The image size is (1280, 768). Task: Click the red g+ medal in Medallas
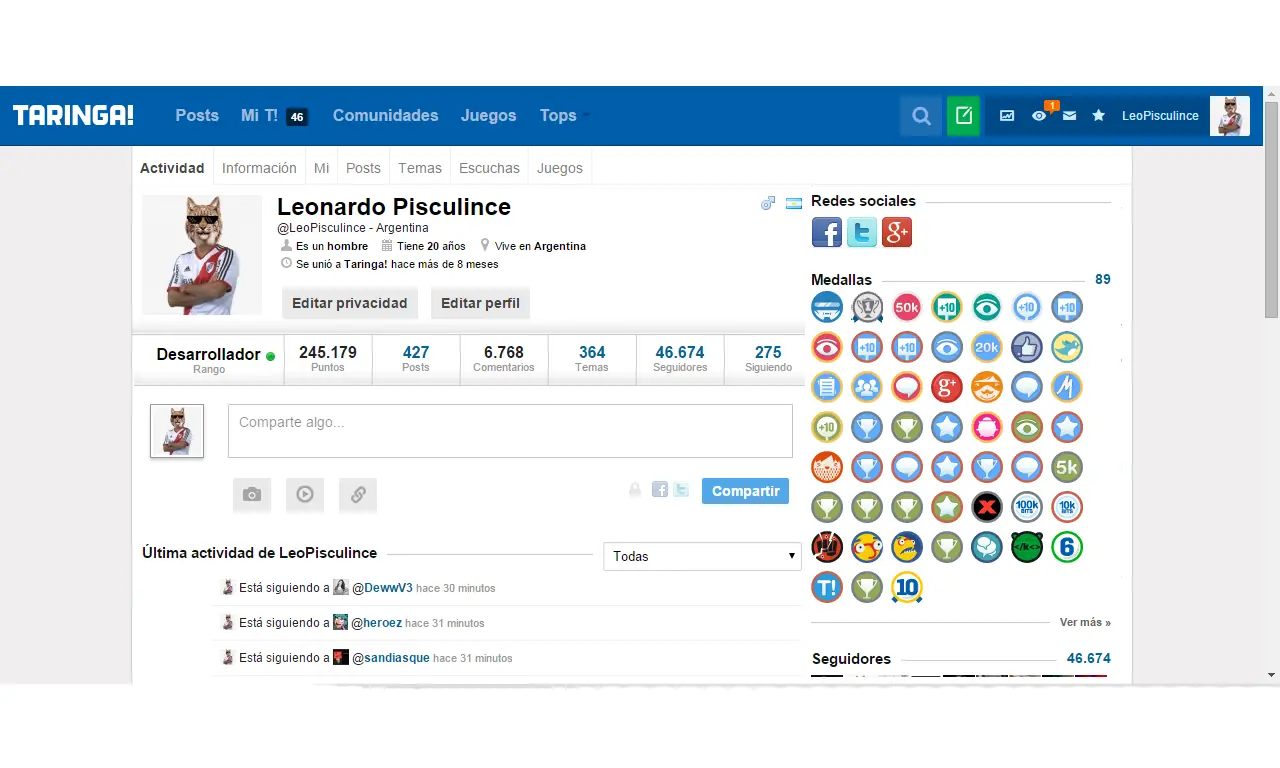pos(947,387)
